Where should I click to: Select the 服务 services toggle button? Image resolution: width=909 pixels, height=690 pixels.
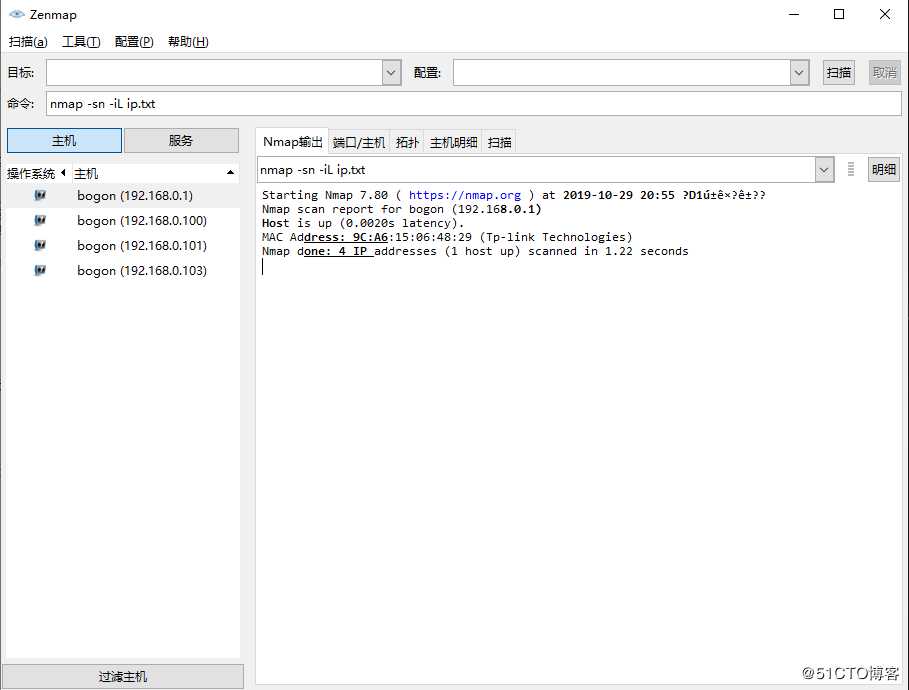[181, 140]
